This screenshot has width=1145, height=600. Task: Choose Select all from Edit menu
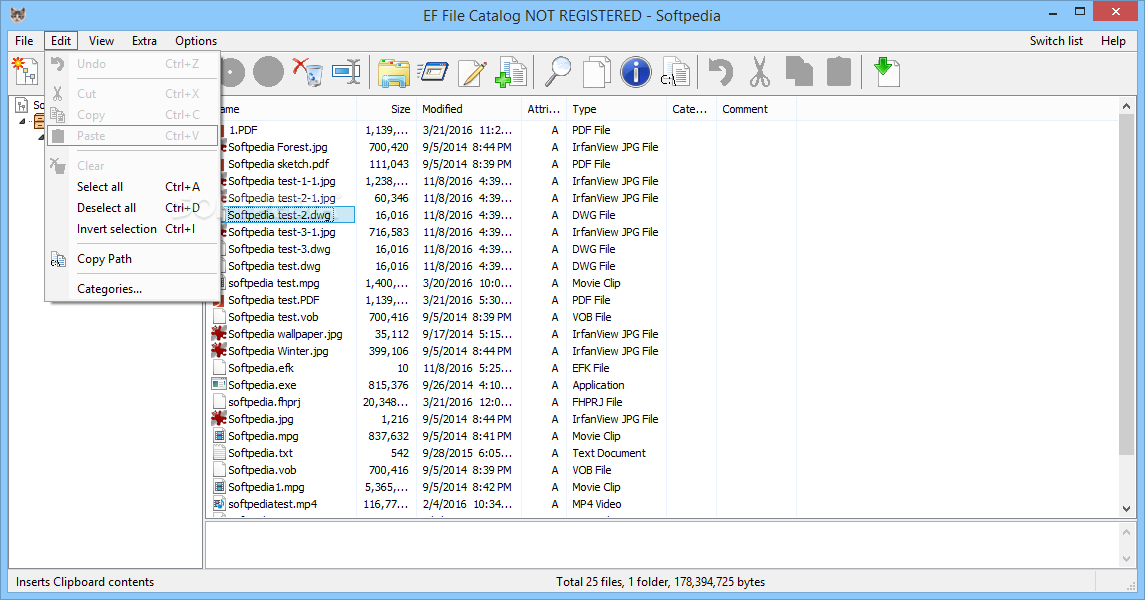click(132, 187)
